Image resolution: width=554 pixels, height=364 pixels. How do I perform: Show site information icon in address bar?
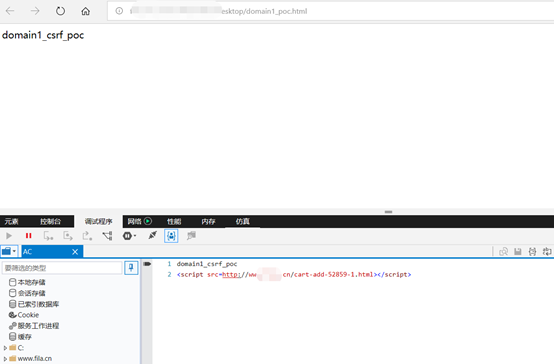click(x=119, y=11)
